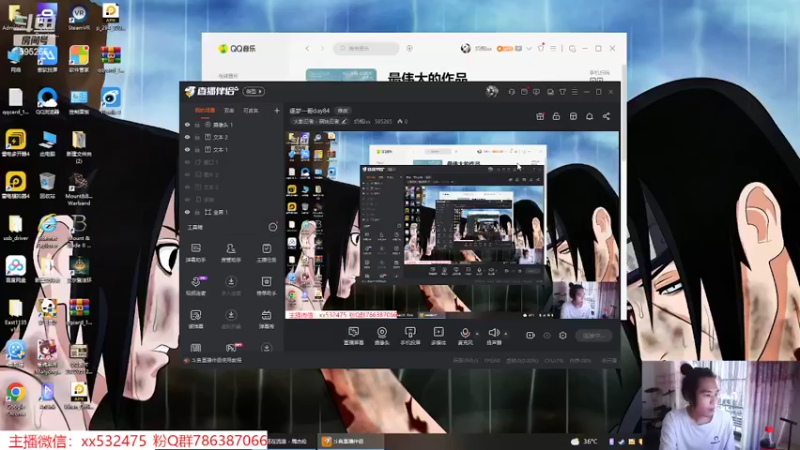Click the webcam preview in stream canvas

coord(587,301)
